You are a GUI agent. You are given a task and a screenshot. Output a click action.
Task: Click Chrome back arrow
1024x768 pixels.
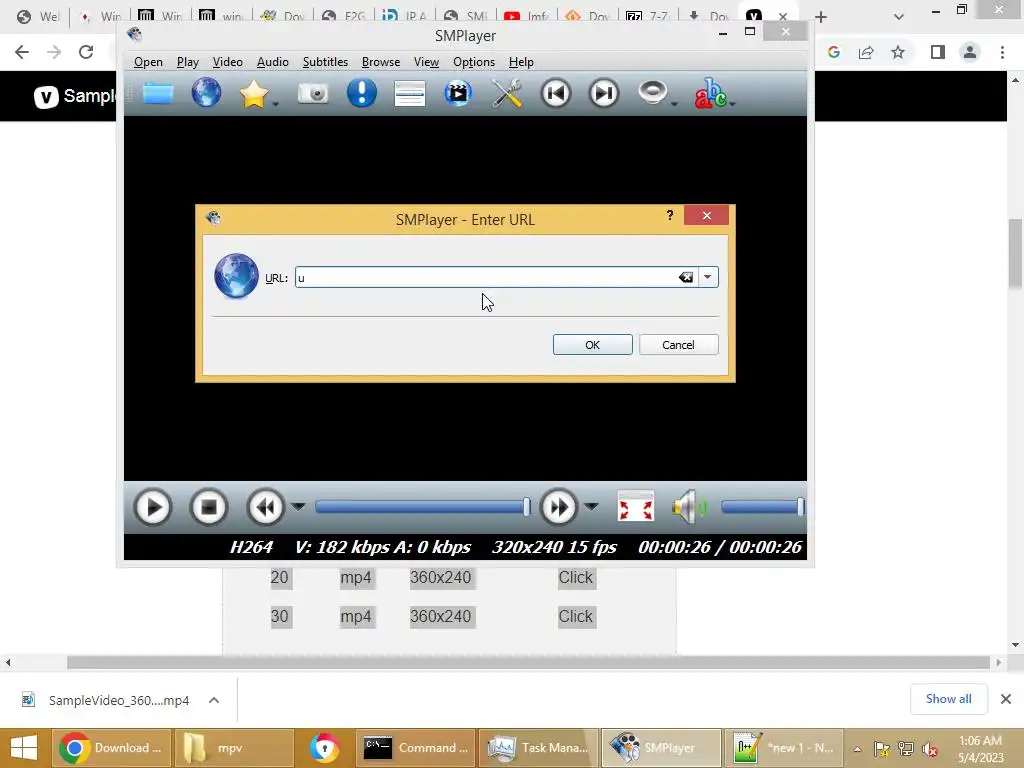coord(22,52)
